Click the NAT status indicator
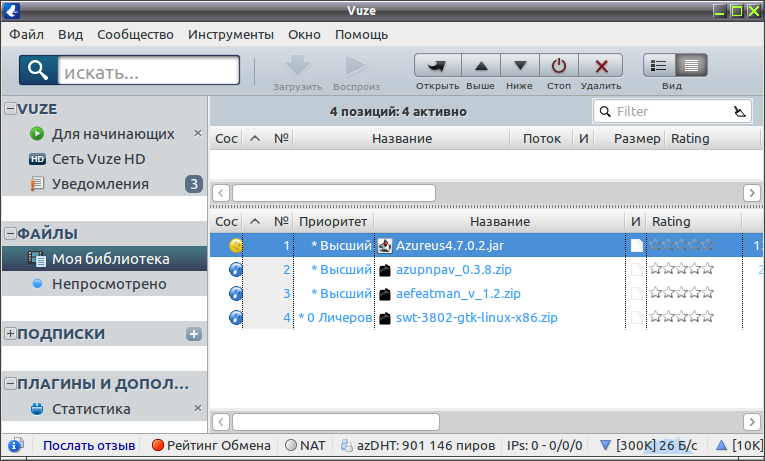The image size is (765, 461). click(305, 445)
